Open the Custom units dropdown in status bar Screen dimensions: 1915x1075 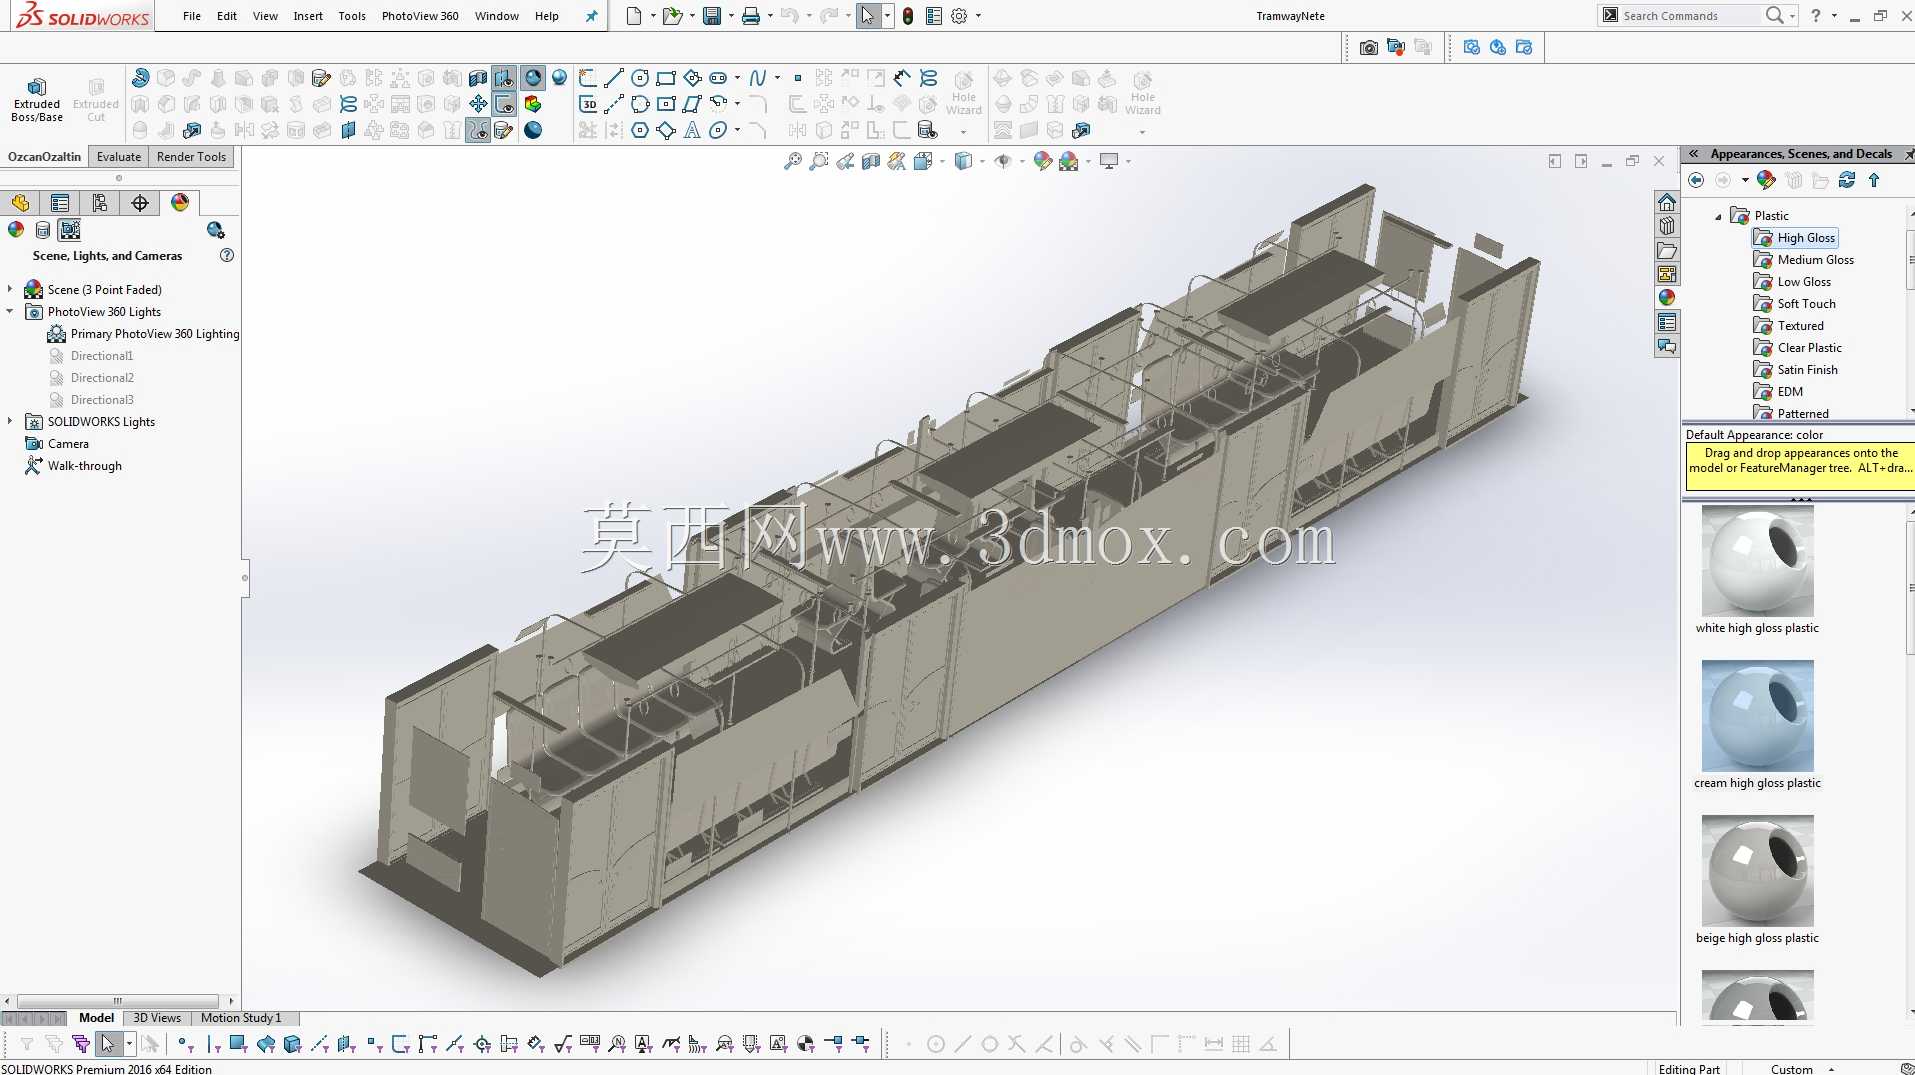click(1832, 1069)
